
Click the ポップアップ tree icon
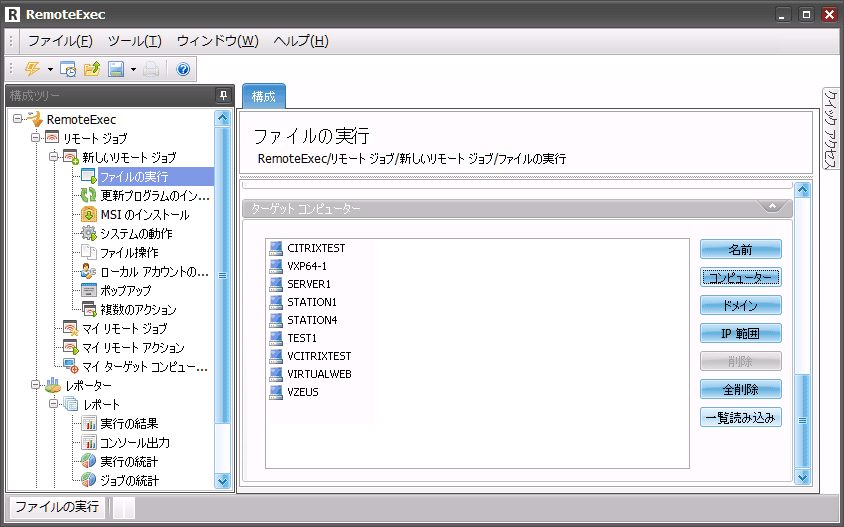[88, 290]
